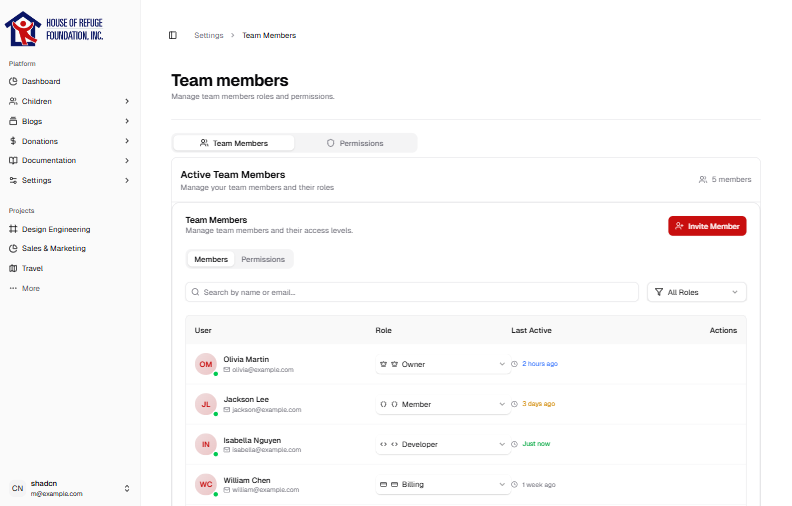Viewport: 792px width, 506px height.
Task: Click the CN user avatar
Action: click(x=17, y=488)
